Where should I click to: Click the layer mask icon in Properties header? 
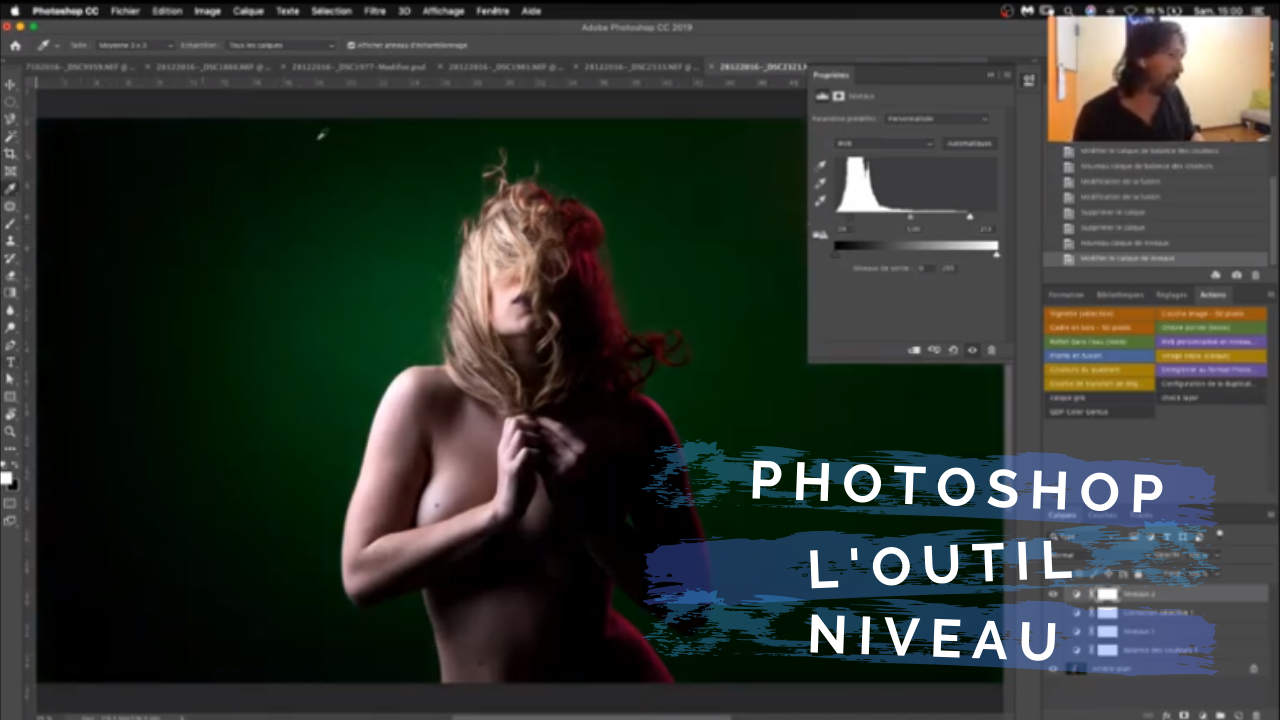coord(840,96)
